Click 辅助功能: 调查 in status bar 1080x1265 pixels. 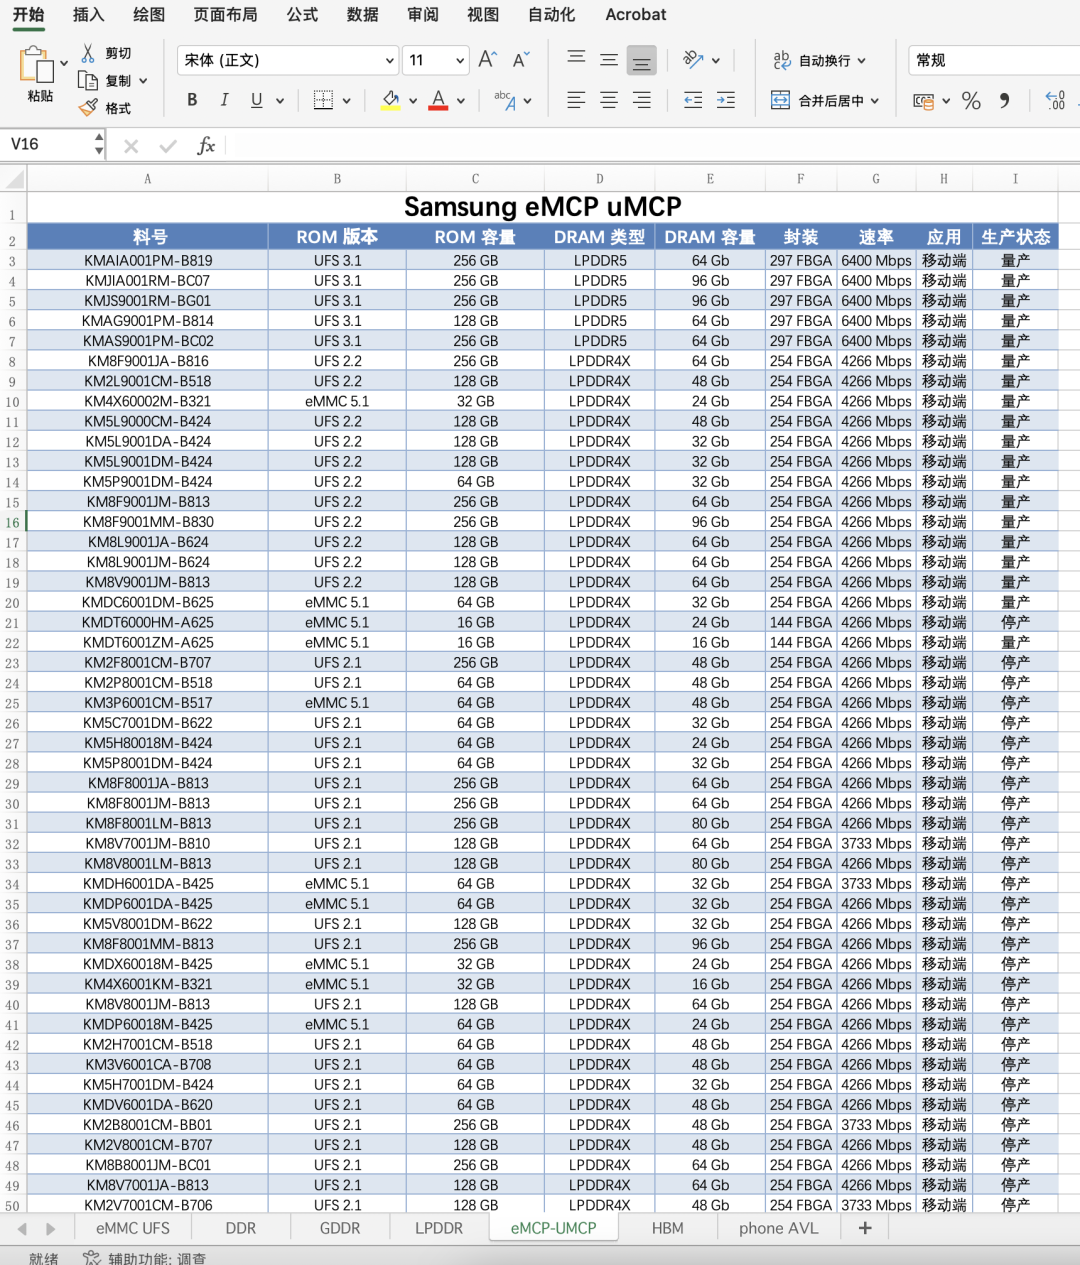(x=145, y=1258)
